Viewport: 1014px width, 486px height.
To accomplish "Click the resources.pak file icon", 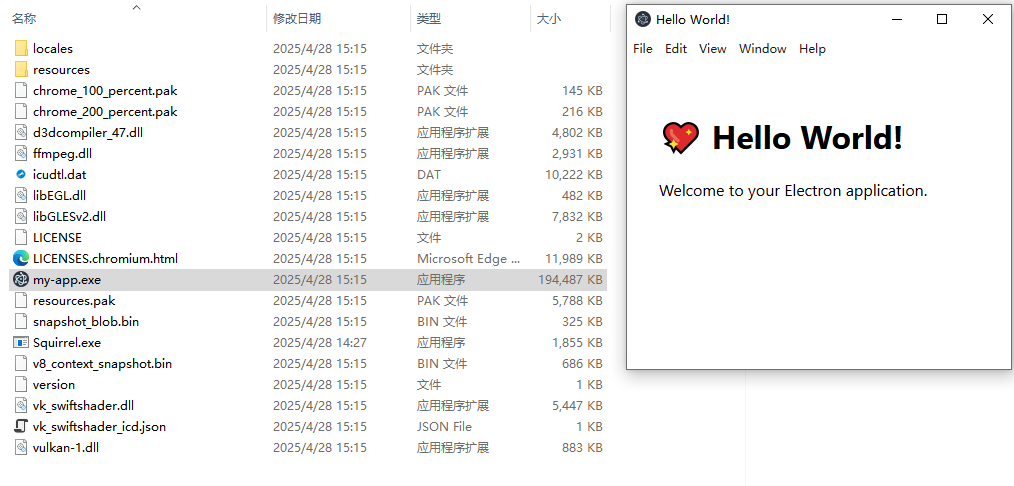I will [21, 301].
